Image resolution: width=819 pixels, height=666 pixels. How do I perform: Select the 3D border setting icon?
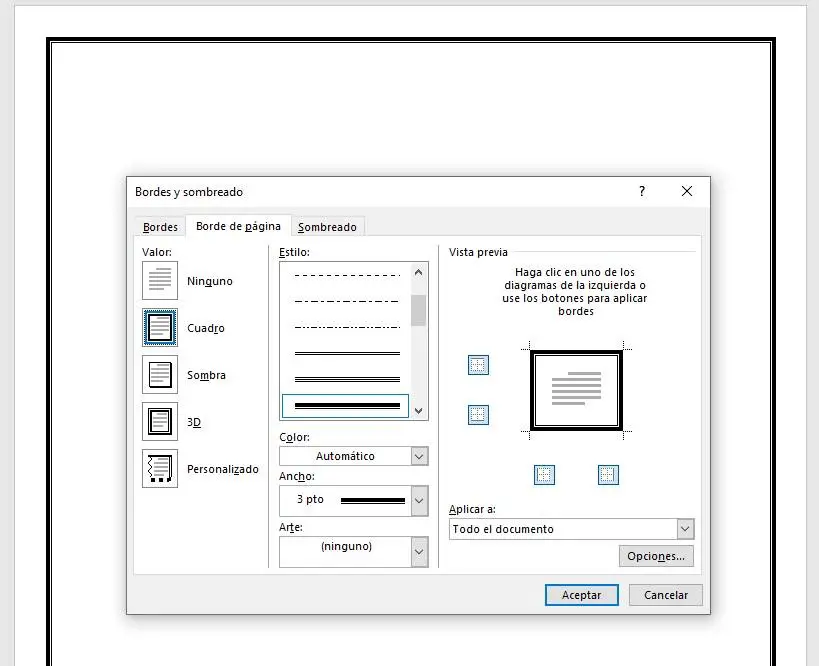[160, 422]
